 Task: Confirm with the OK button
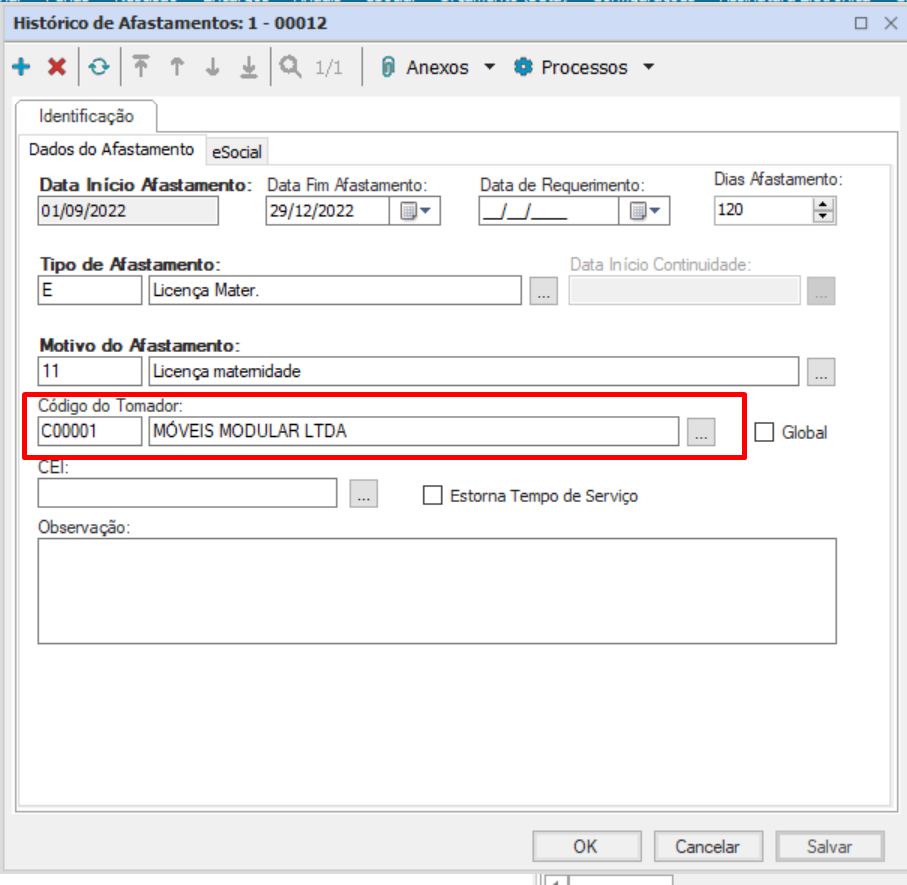(587, 847)
